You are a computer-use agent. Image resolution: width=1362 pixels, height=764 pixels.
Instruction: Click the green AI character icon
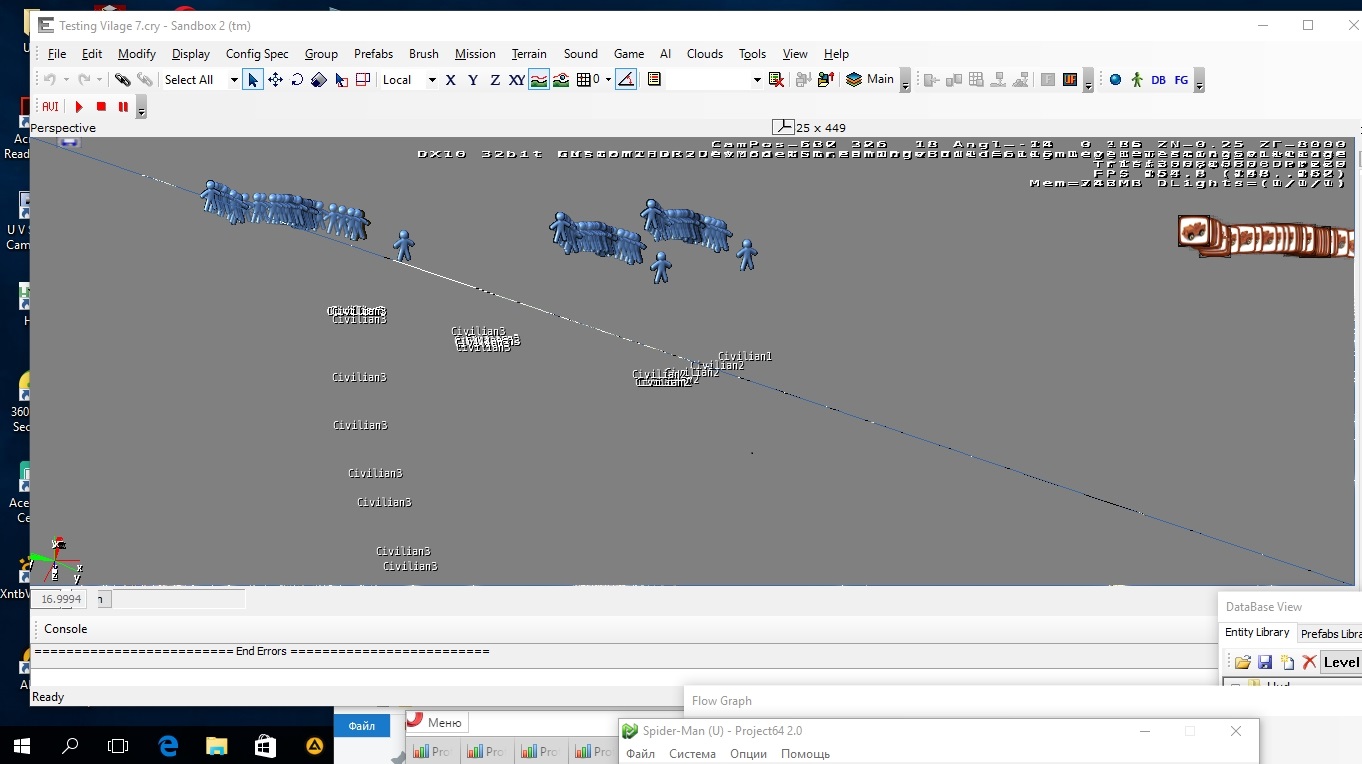click(1137, 80)
